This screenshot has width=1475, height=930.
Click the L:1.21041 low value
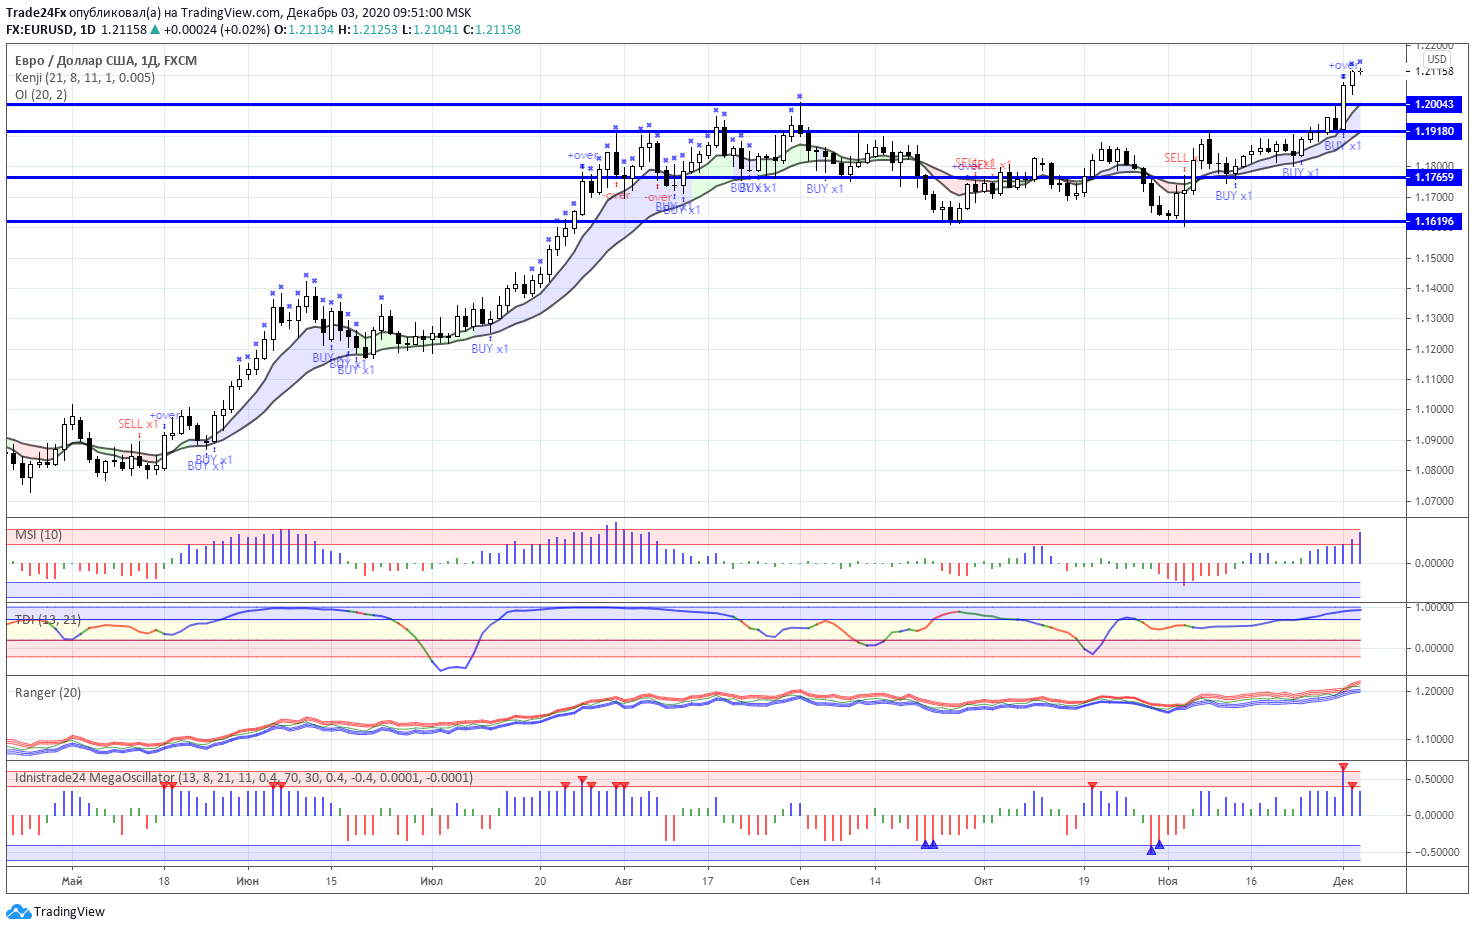pyautogui.click(x=431, y=30)
